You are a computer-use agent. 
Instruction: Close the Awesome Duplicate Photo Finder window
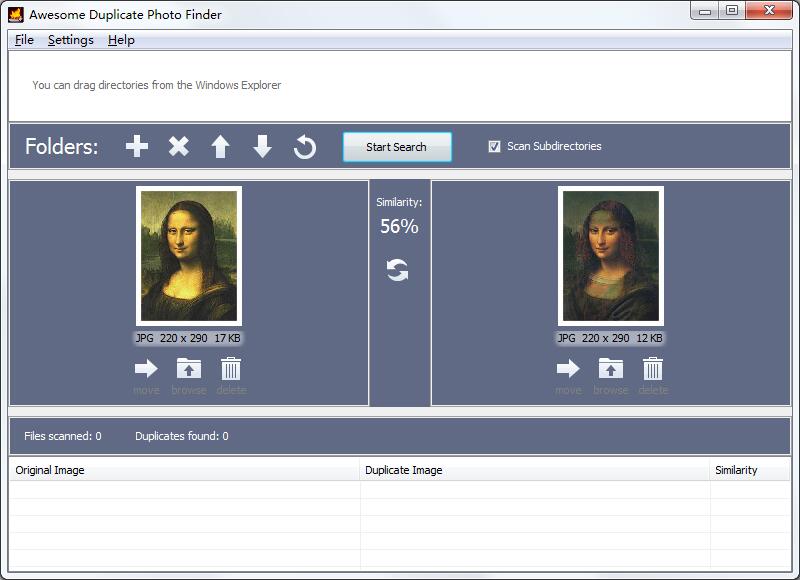tap(769, 11)
